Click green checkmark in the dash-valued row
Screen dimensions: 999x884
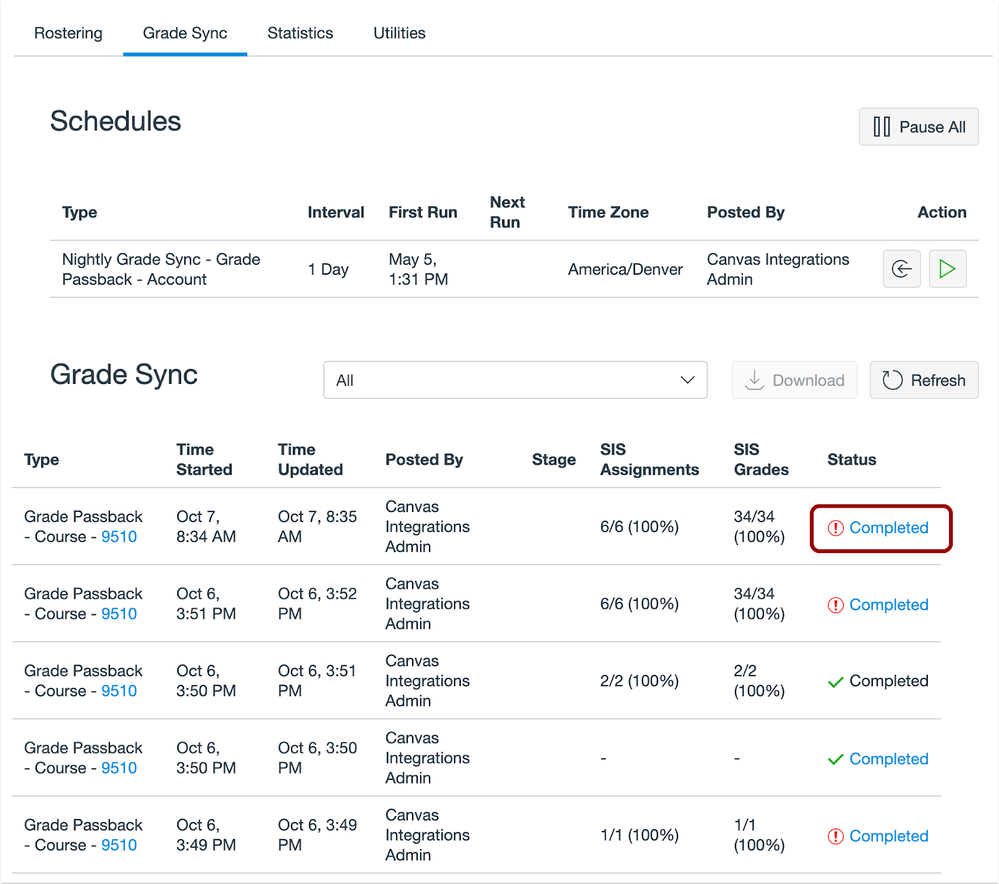coord(836,759)
